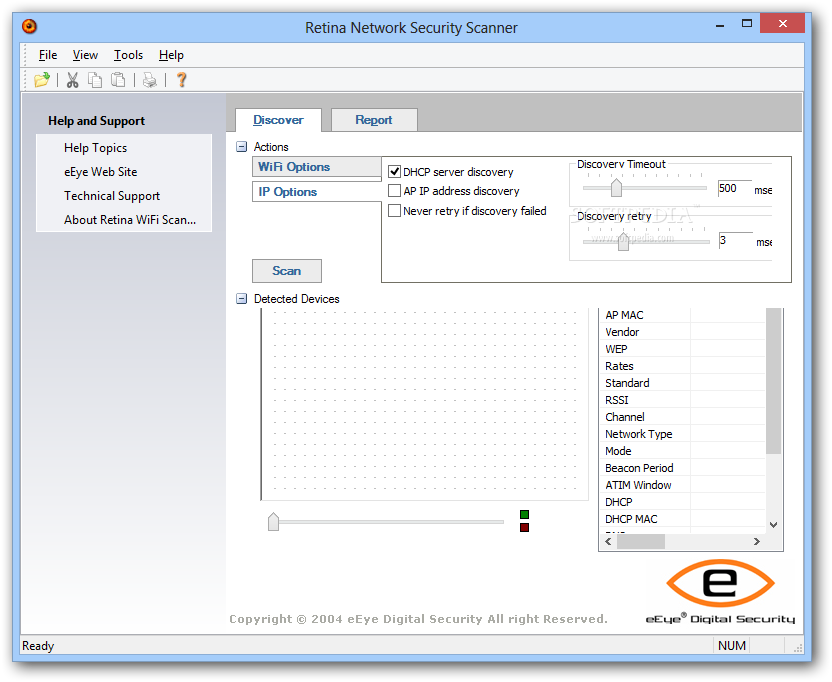Image resolution: width=832 pixels, height=682 pixels.
Task: Open About Retina WiFi Scan link
Action: pos(130,220)
